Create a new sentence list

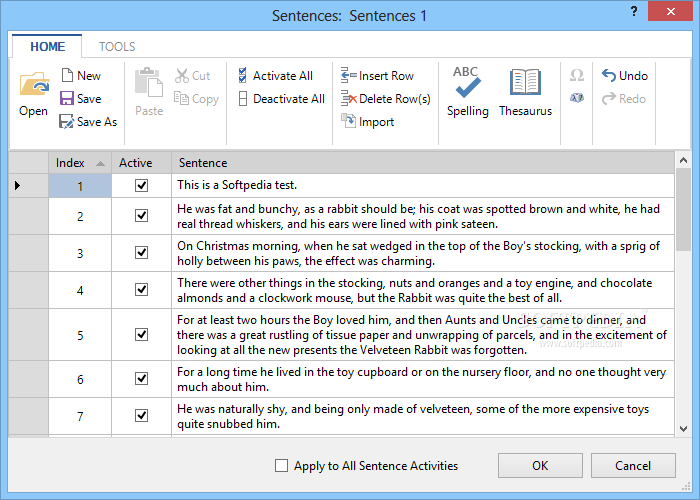click(81, 75)
